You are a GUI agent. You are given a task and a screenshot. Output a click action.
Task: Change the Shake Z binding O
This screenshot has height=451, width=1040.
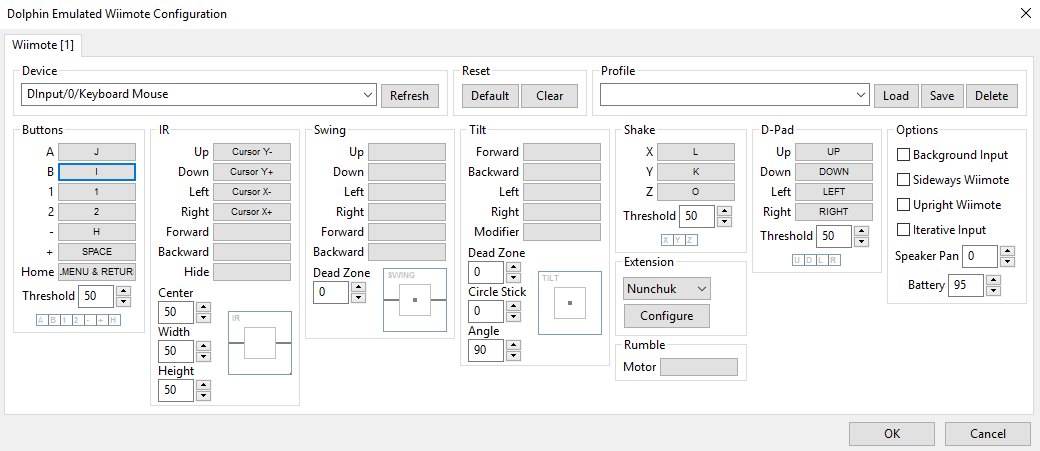tap(696, 192)
